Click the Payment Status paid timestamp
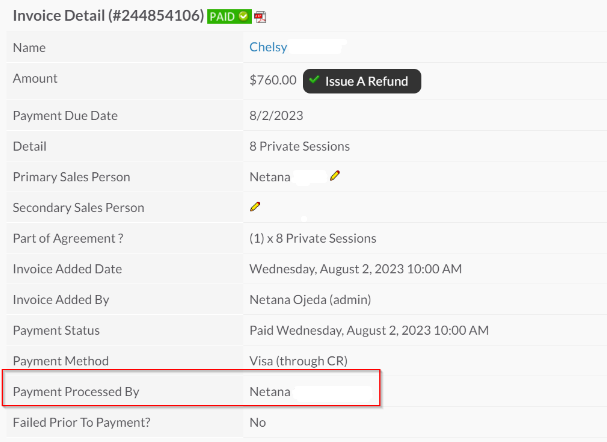The image size is (607, 442). point(369,330)
